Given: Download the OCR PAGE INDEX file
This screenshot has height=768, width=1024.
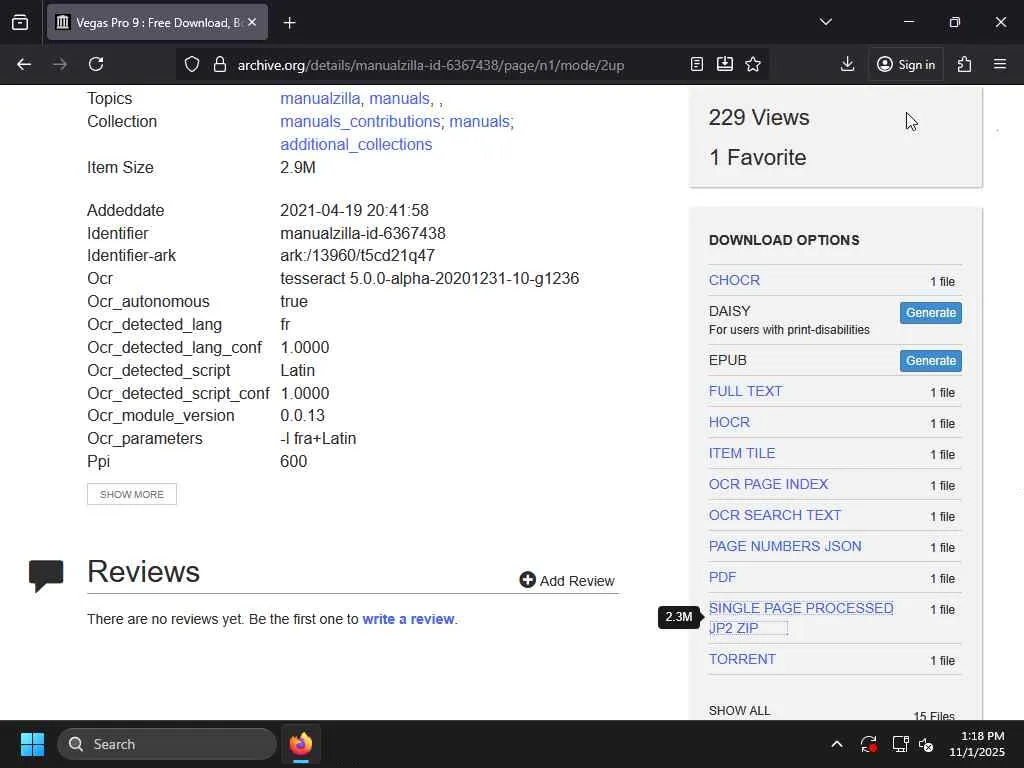Looking at the screenshot, I should pyautogui.click(x=768, y=485).
